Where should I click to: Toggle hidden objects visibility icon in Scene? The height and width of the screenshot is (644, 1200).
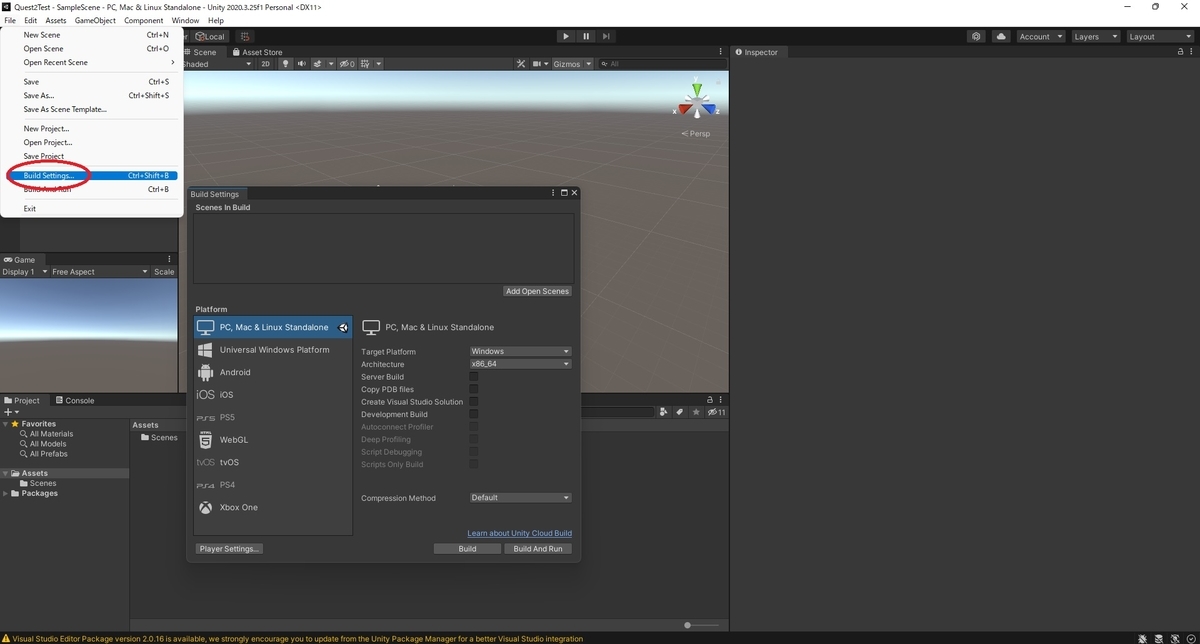point(346,64)
